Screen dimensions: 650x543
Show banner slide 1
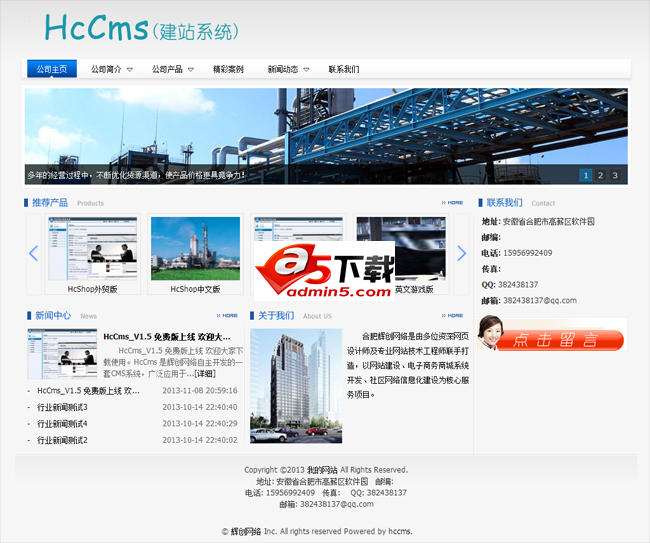click(x=585, y=175)
